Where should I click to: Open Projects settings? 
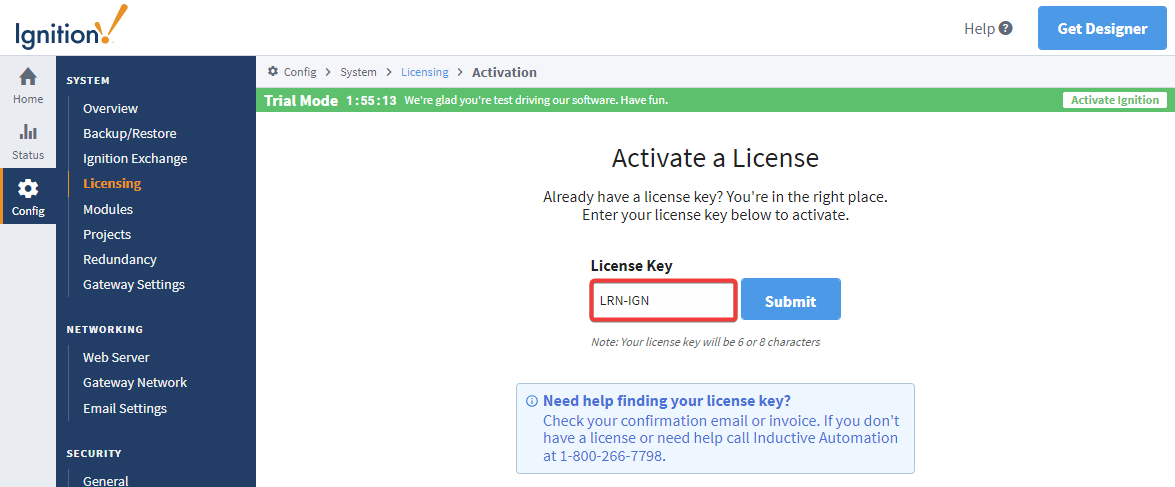pos(107,235)
